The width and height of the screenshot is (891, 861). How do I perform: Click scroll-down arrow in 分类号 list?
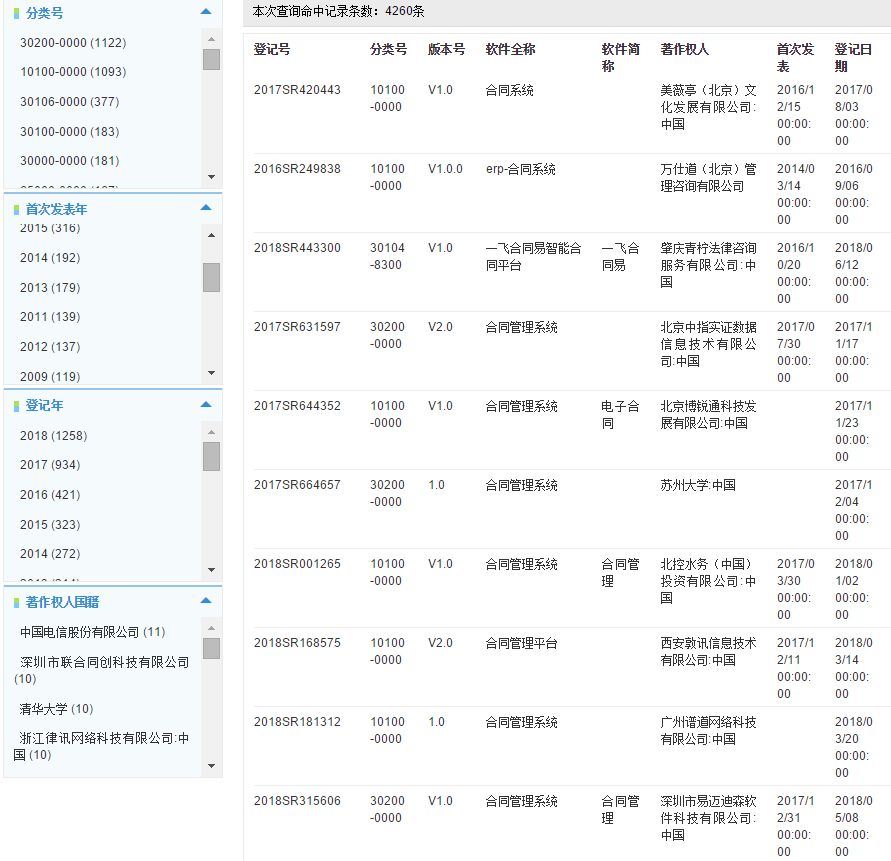point(211,177)
